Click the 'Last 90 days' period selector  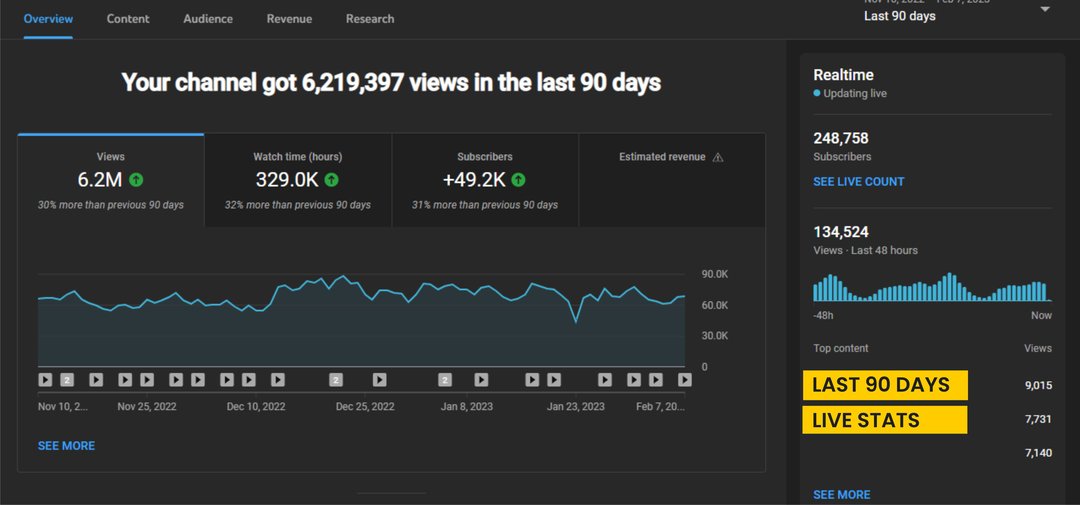click(900, 16)
